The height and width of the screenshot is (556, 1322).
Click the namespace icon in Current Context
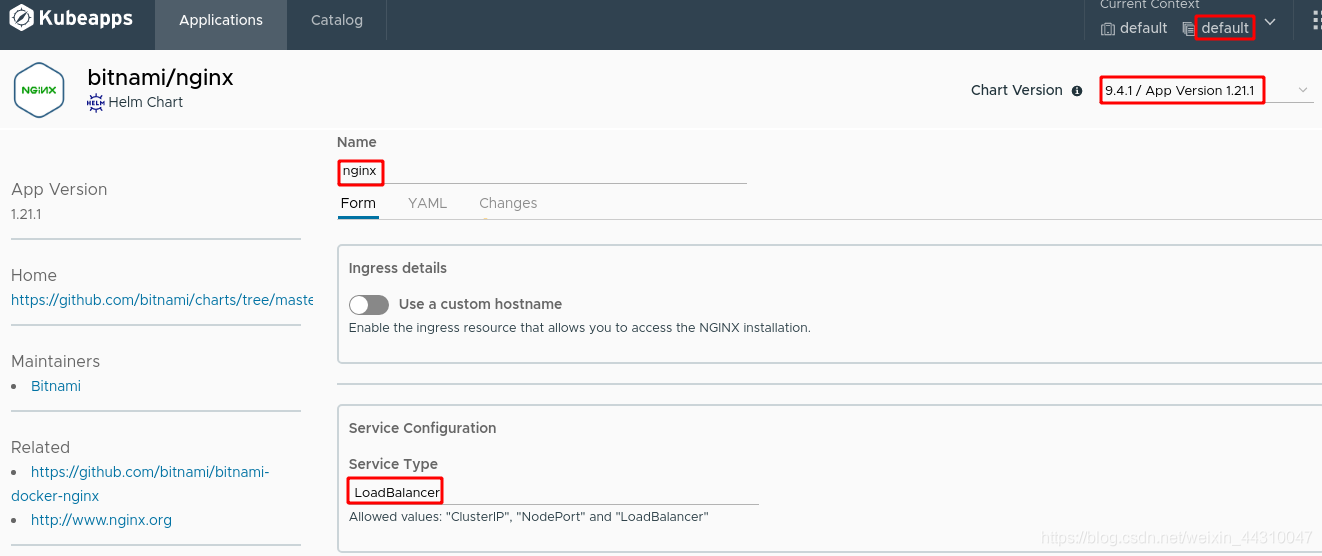1187,28
